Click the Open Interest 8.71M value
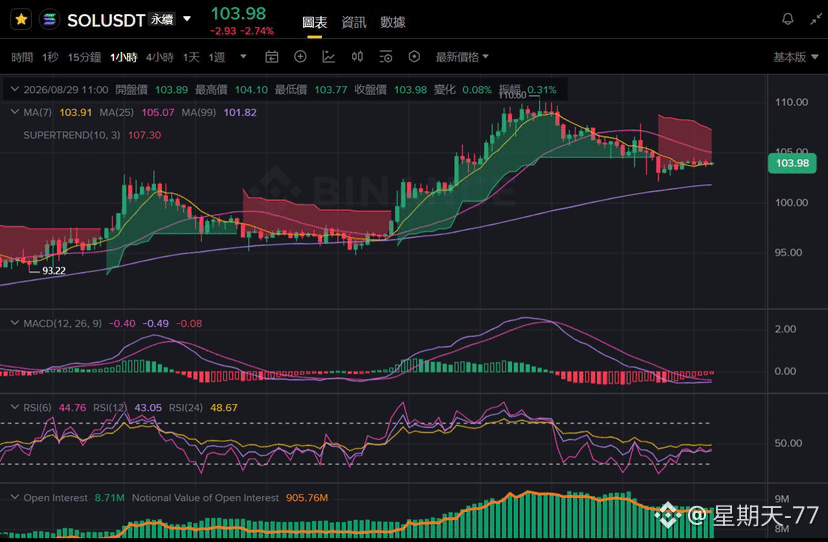Viewport: 828px width, 542px height. [109, 498]
